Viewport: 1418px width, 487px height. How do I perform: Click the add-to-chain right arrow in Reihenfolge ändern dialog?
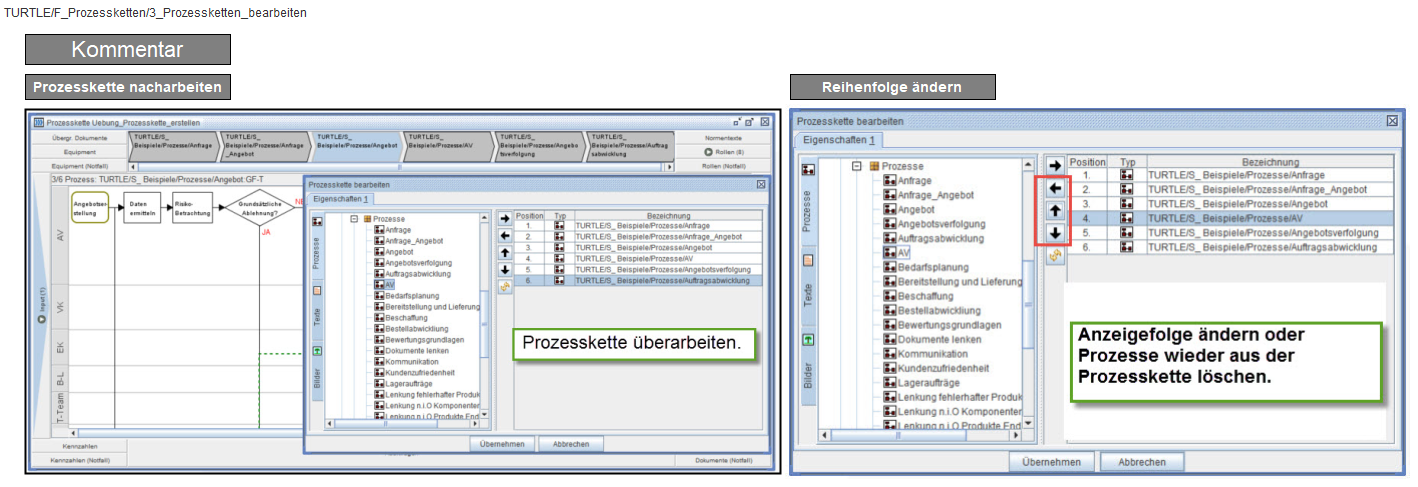[1054, 165]
